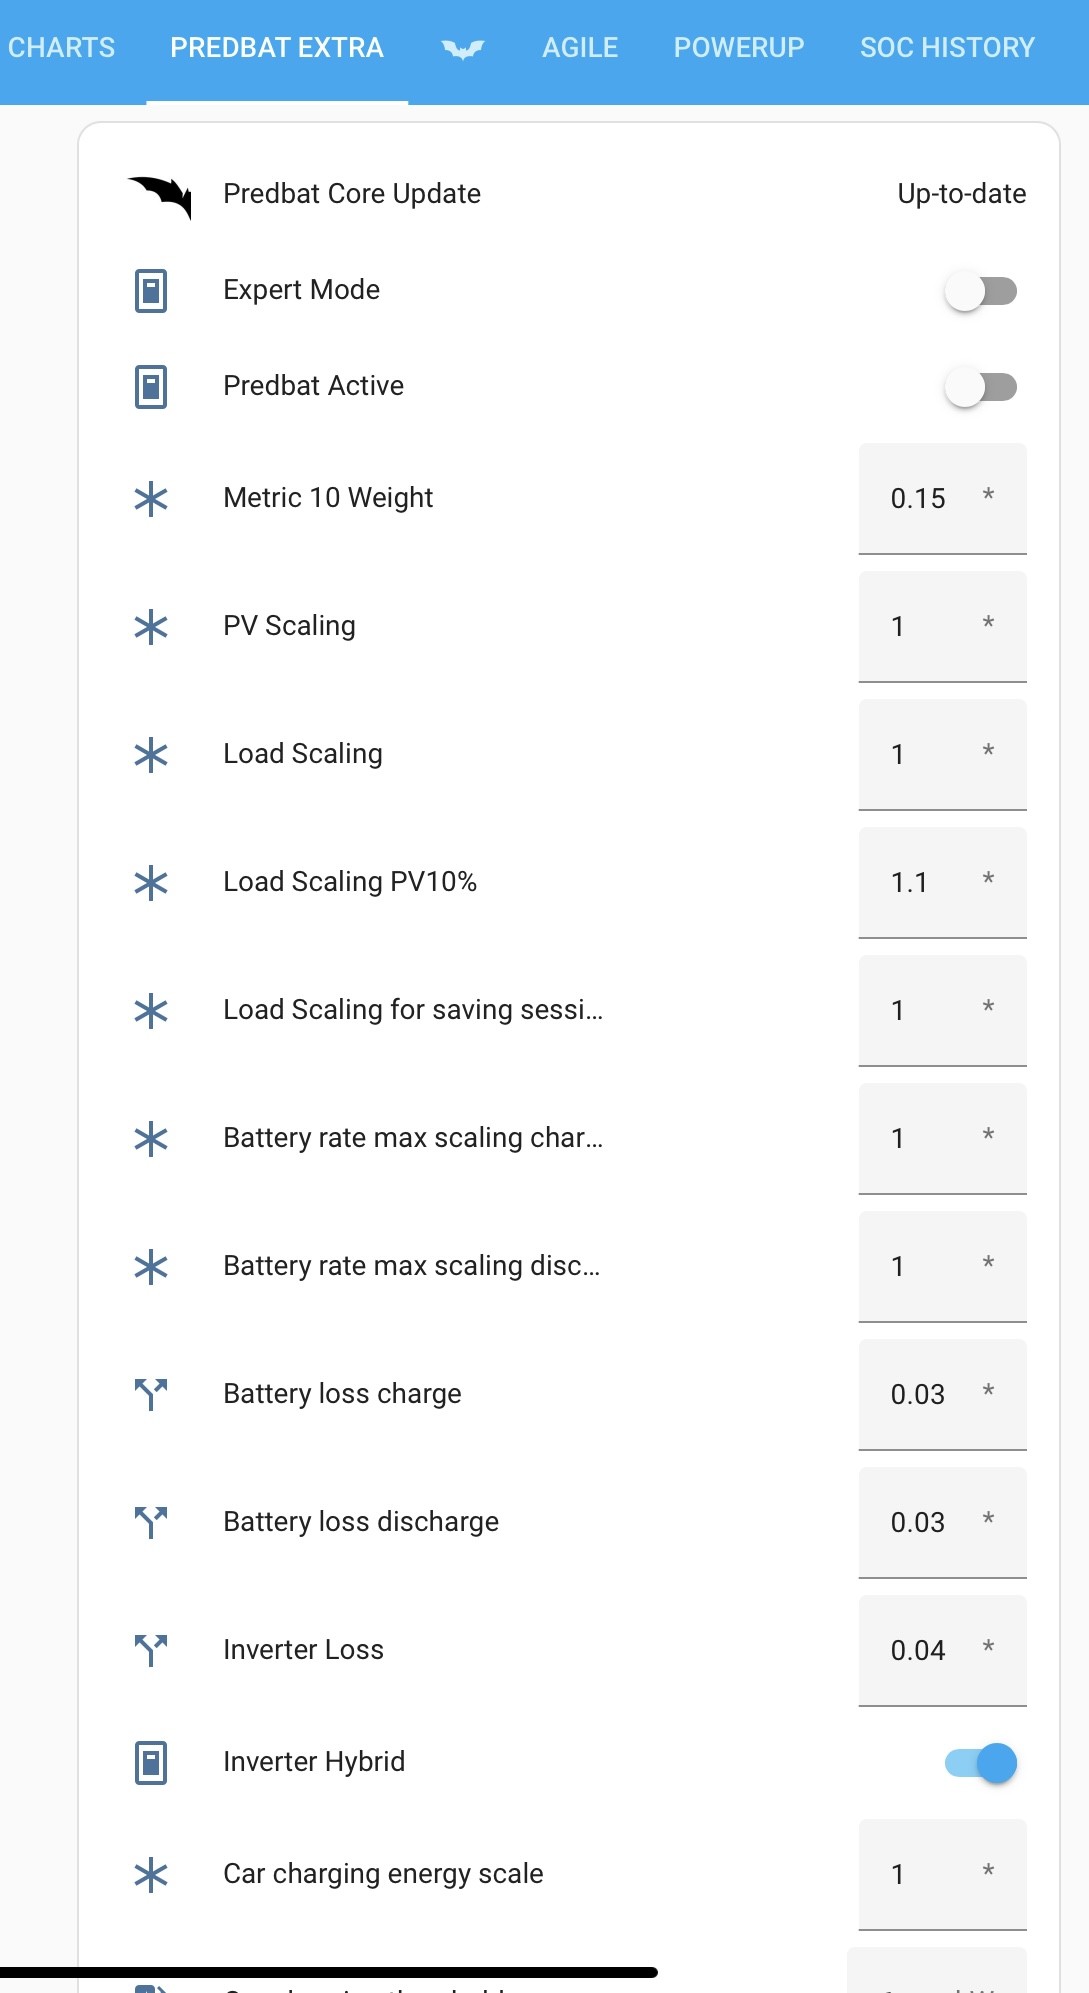This screenshot has height=1993, width=1089.
Task: Turn on the Predbat Active switch
Action: coord(981,387)
